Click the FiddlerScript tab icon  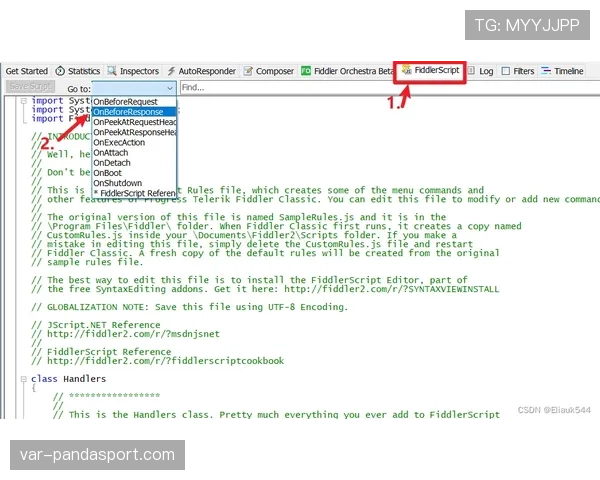pos(406,70)
